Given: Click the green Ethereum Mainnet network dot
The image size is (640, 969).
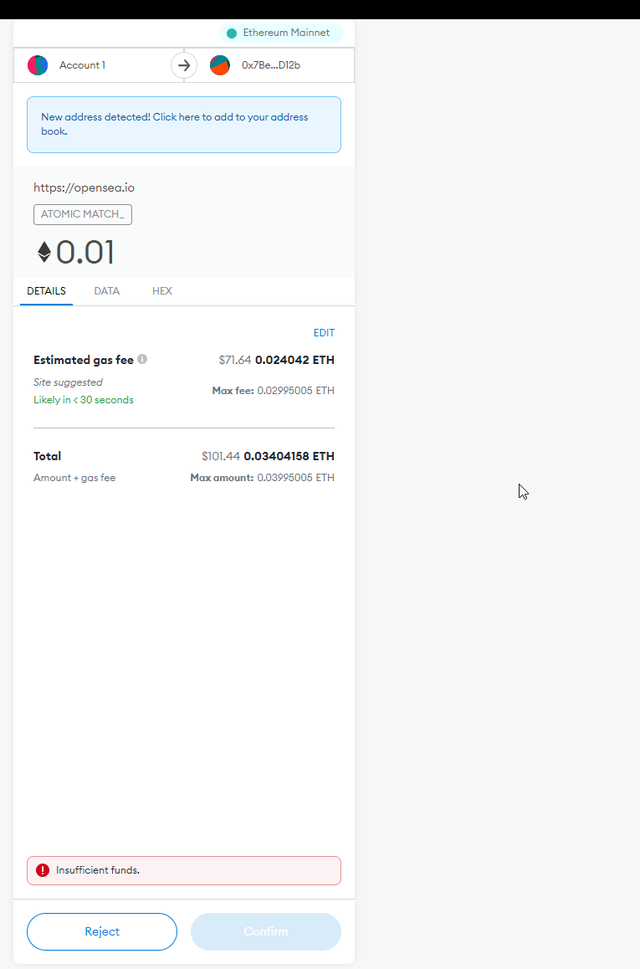Looking at the screenshot, I should tap(232, 33).
